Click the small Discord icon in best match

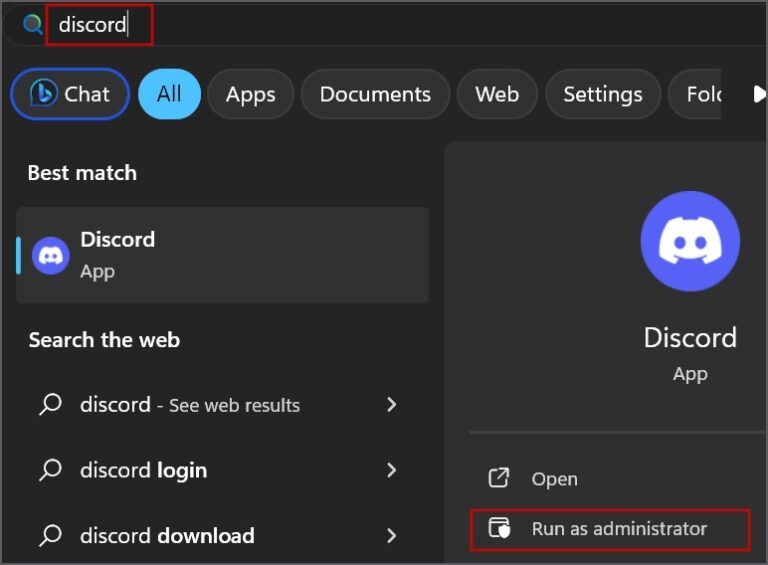tap(50, 255)
